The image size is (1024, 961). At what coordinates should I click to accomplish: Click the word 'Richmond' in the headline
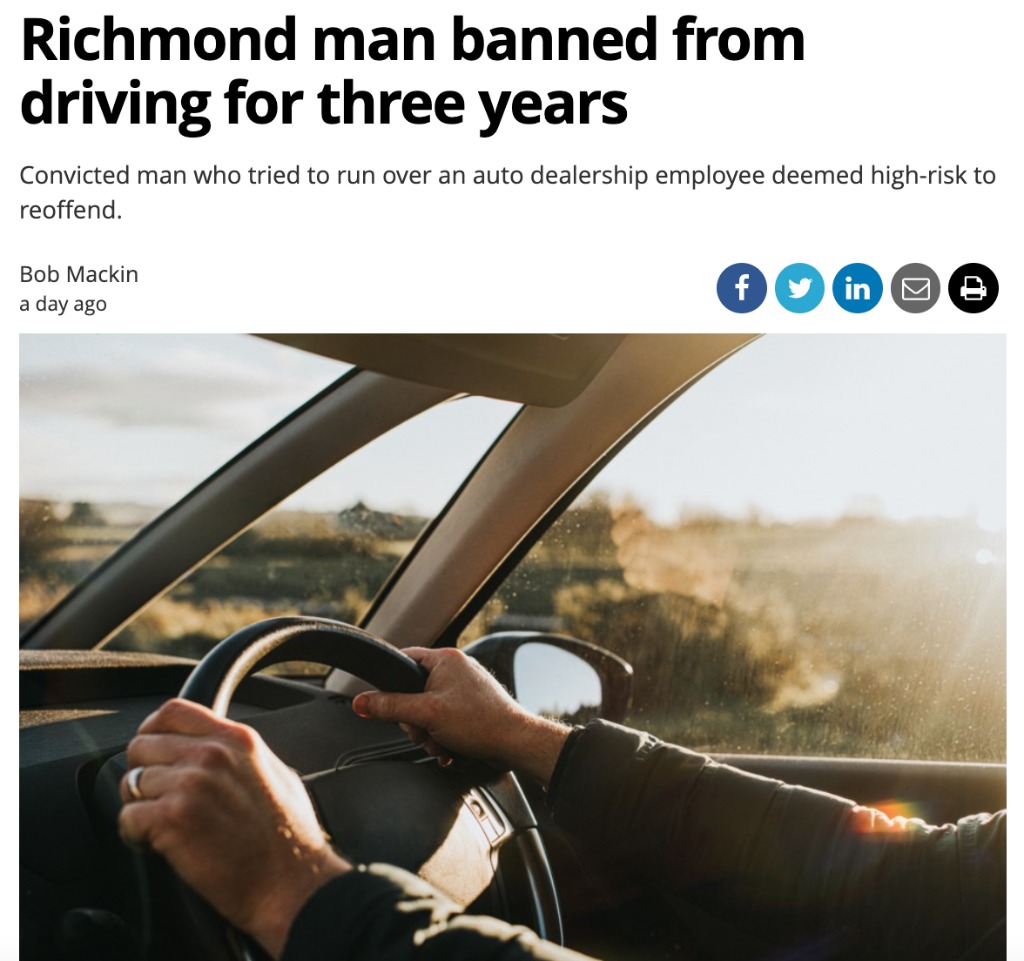[159, 40]
